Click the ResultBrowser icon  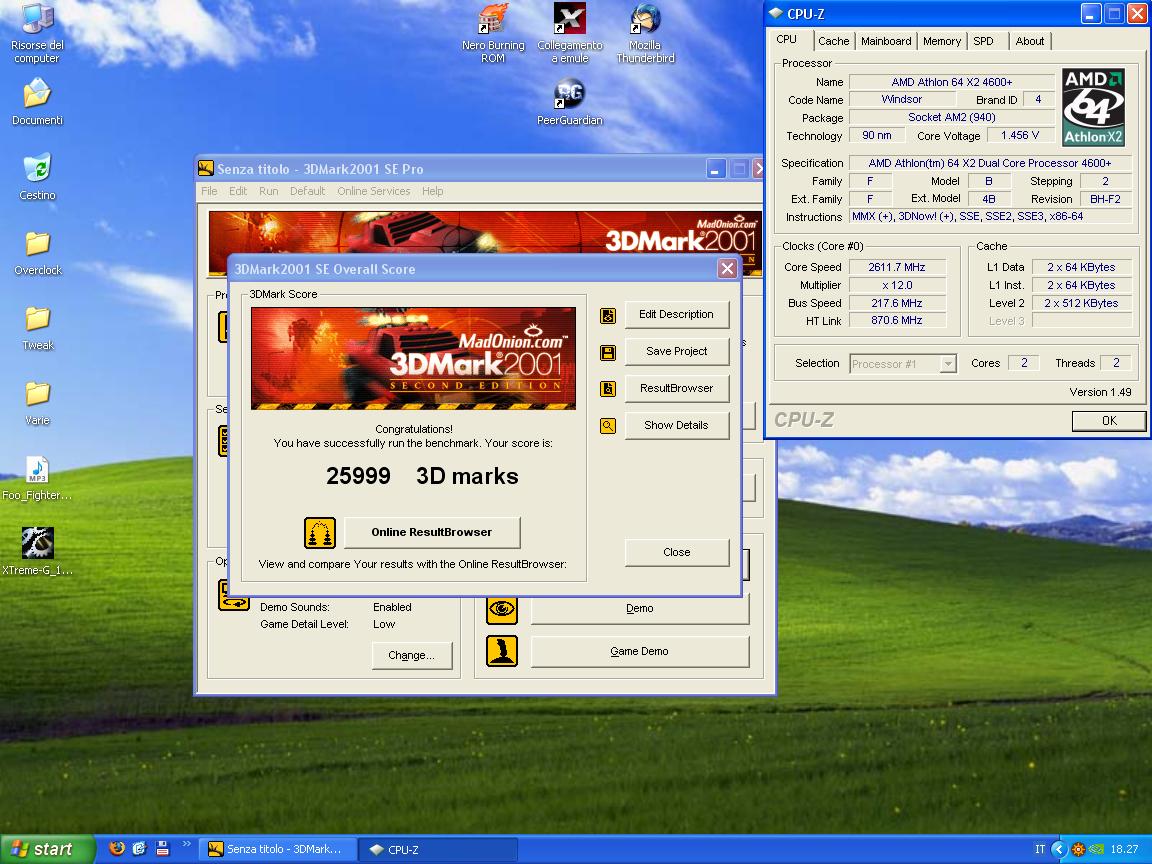(x=608, y=389)
